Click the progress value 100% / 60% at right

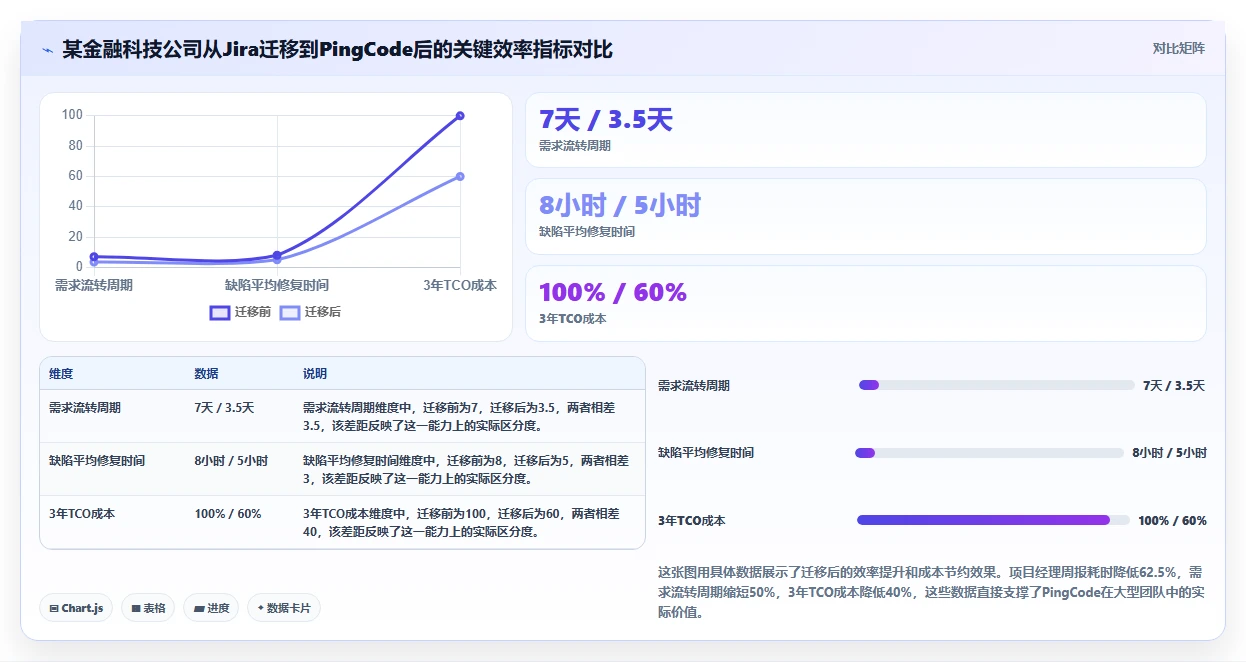tap(1172, 521)
